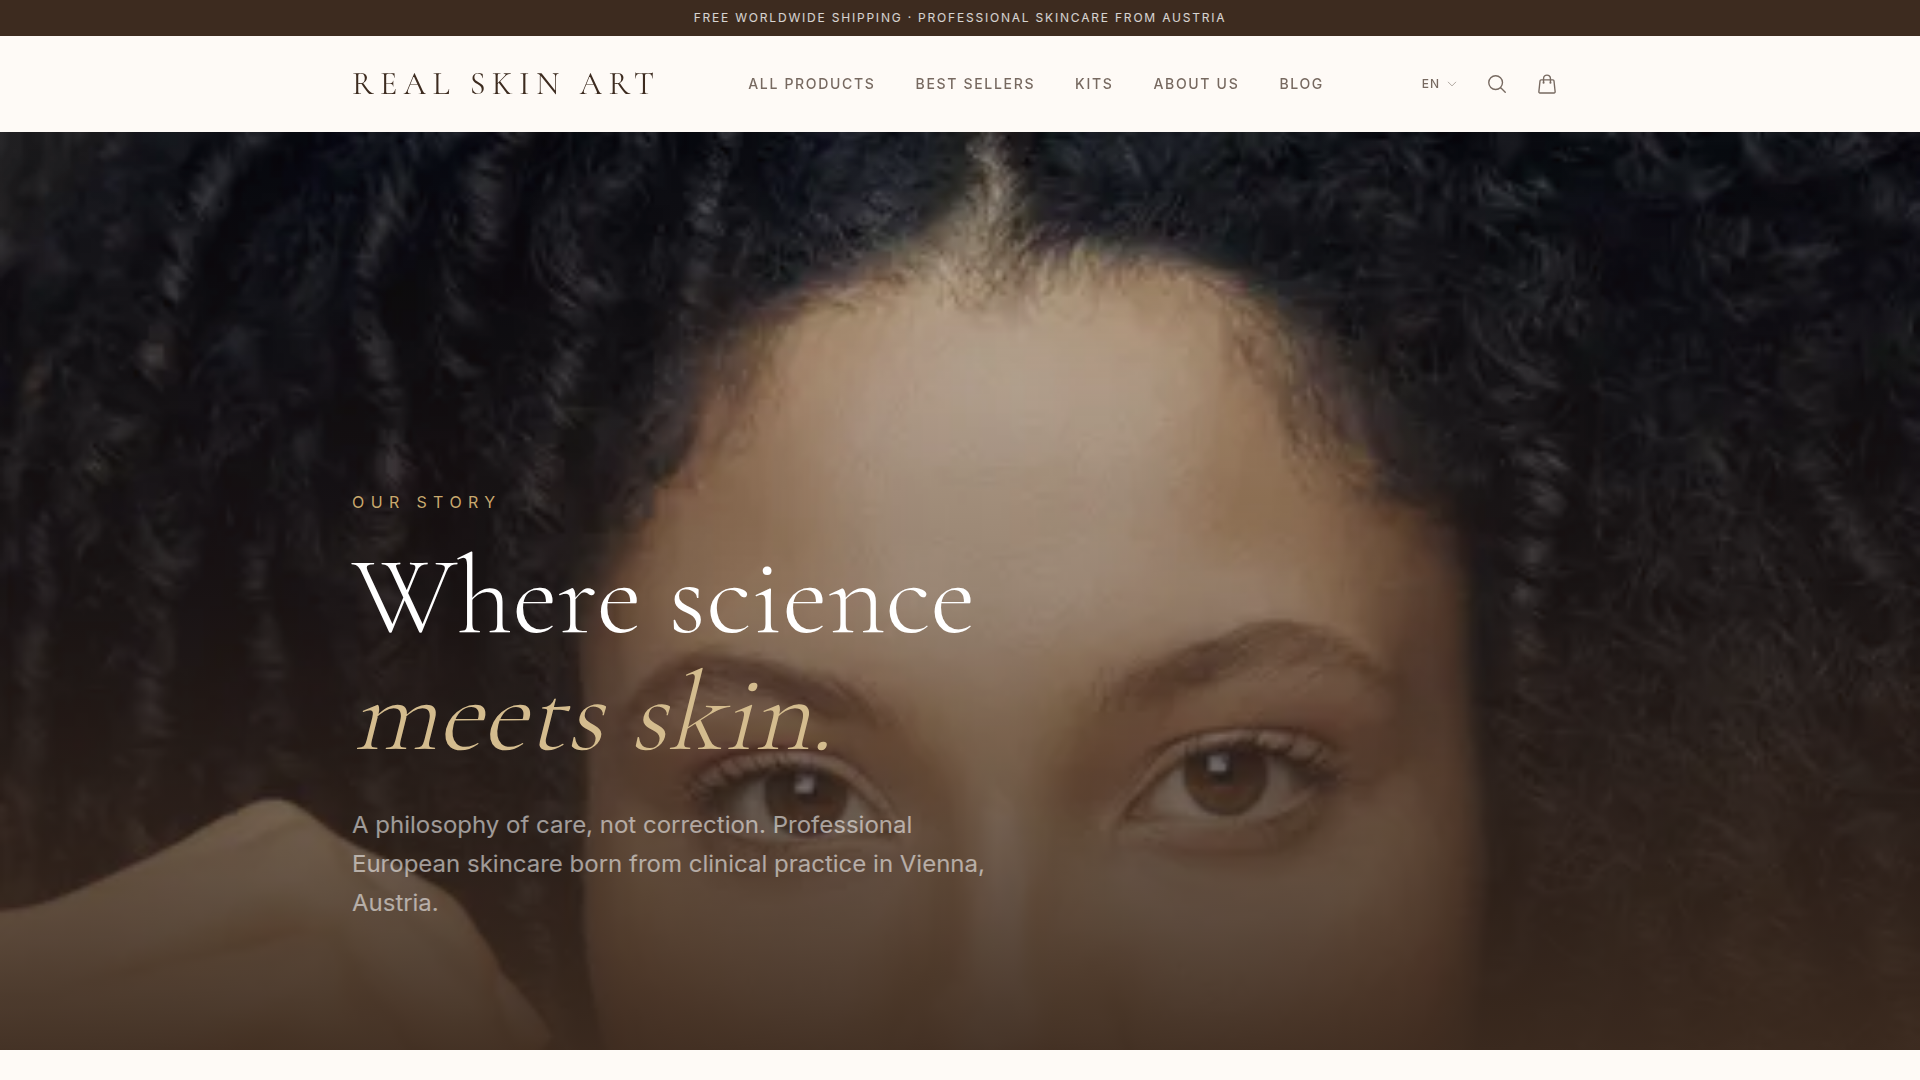This screenshot has width=1920, height=1080.
Task: Open the About Us page
Action: click(x=1195, y=84)
